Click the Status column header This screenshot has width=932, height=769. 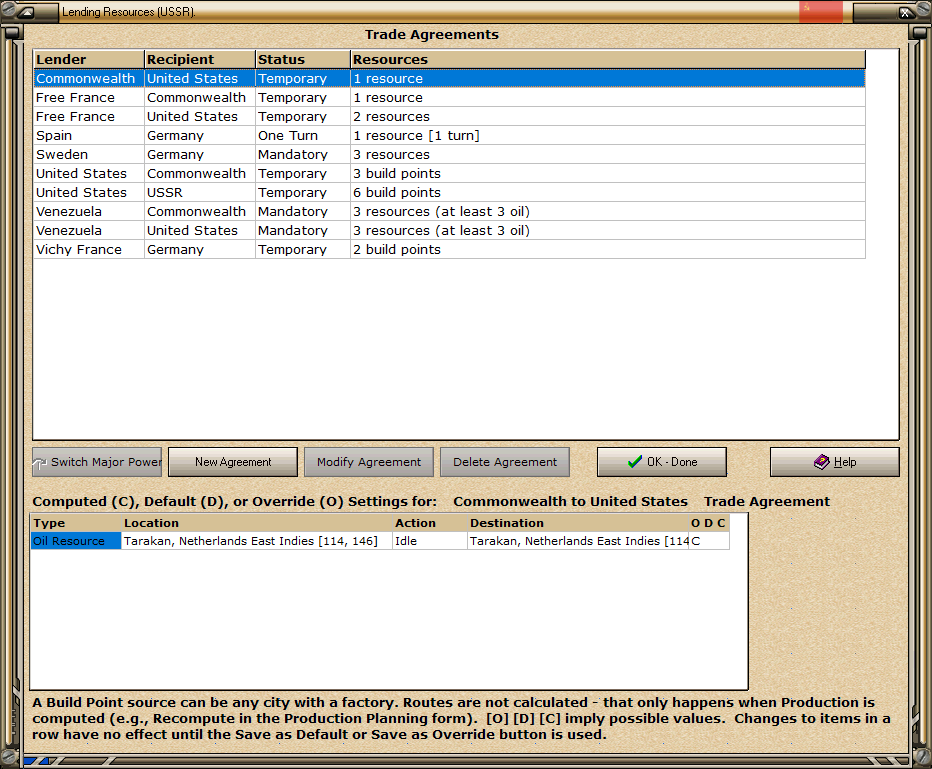(303, 59)
